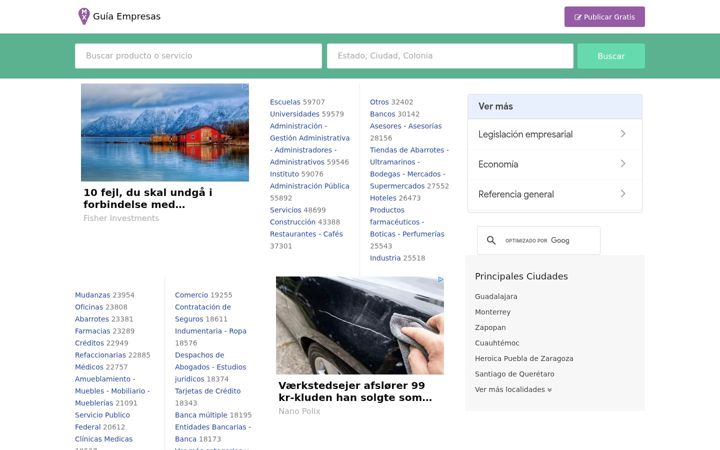Open the Oficinas category link
The height and width of the screenshot is (450, 720).
point(89,307)
